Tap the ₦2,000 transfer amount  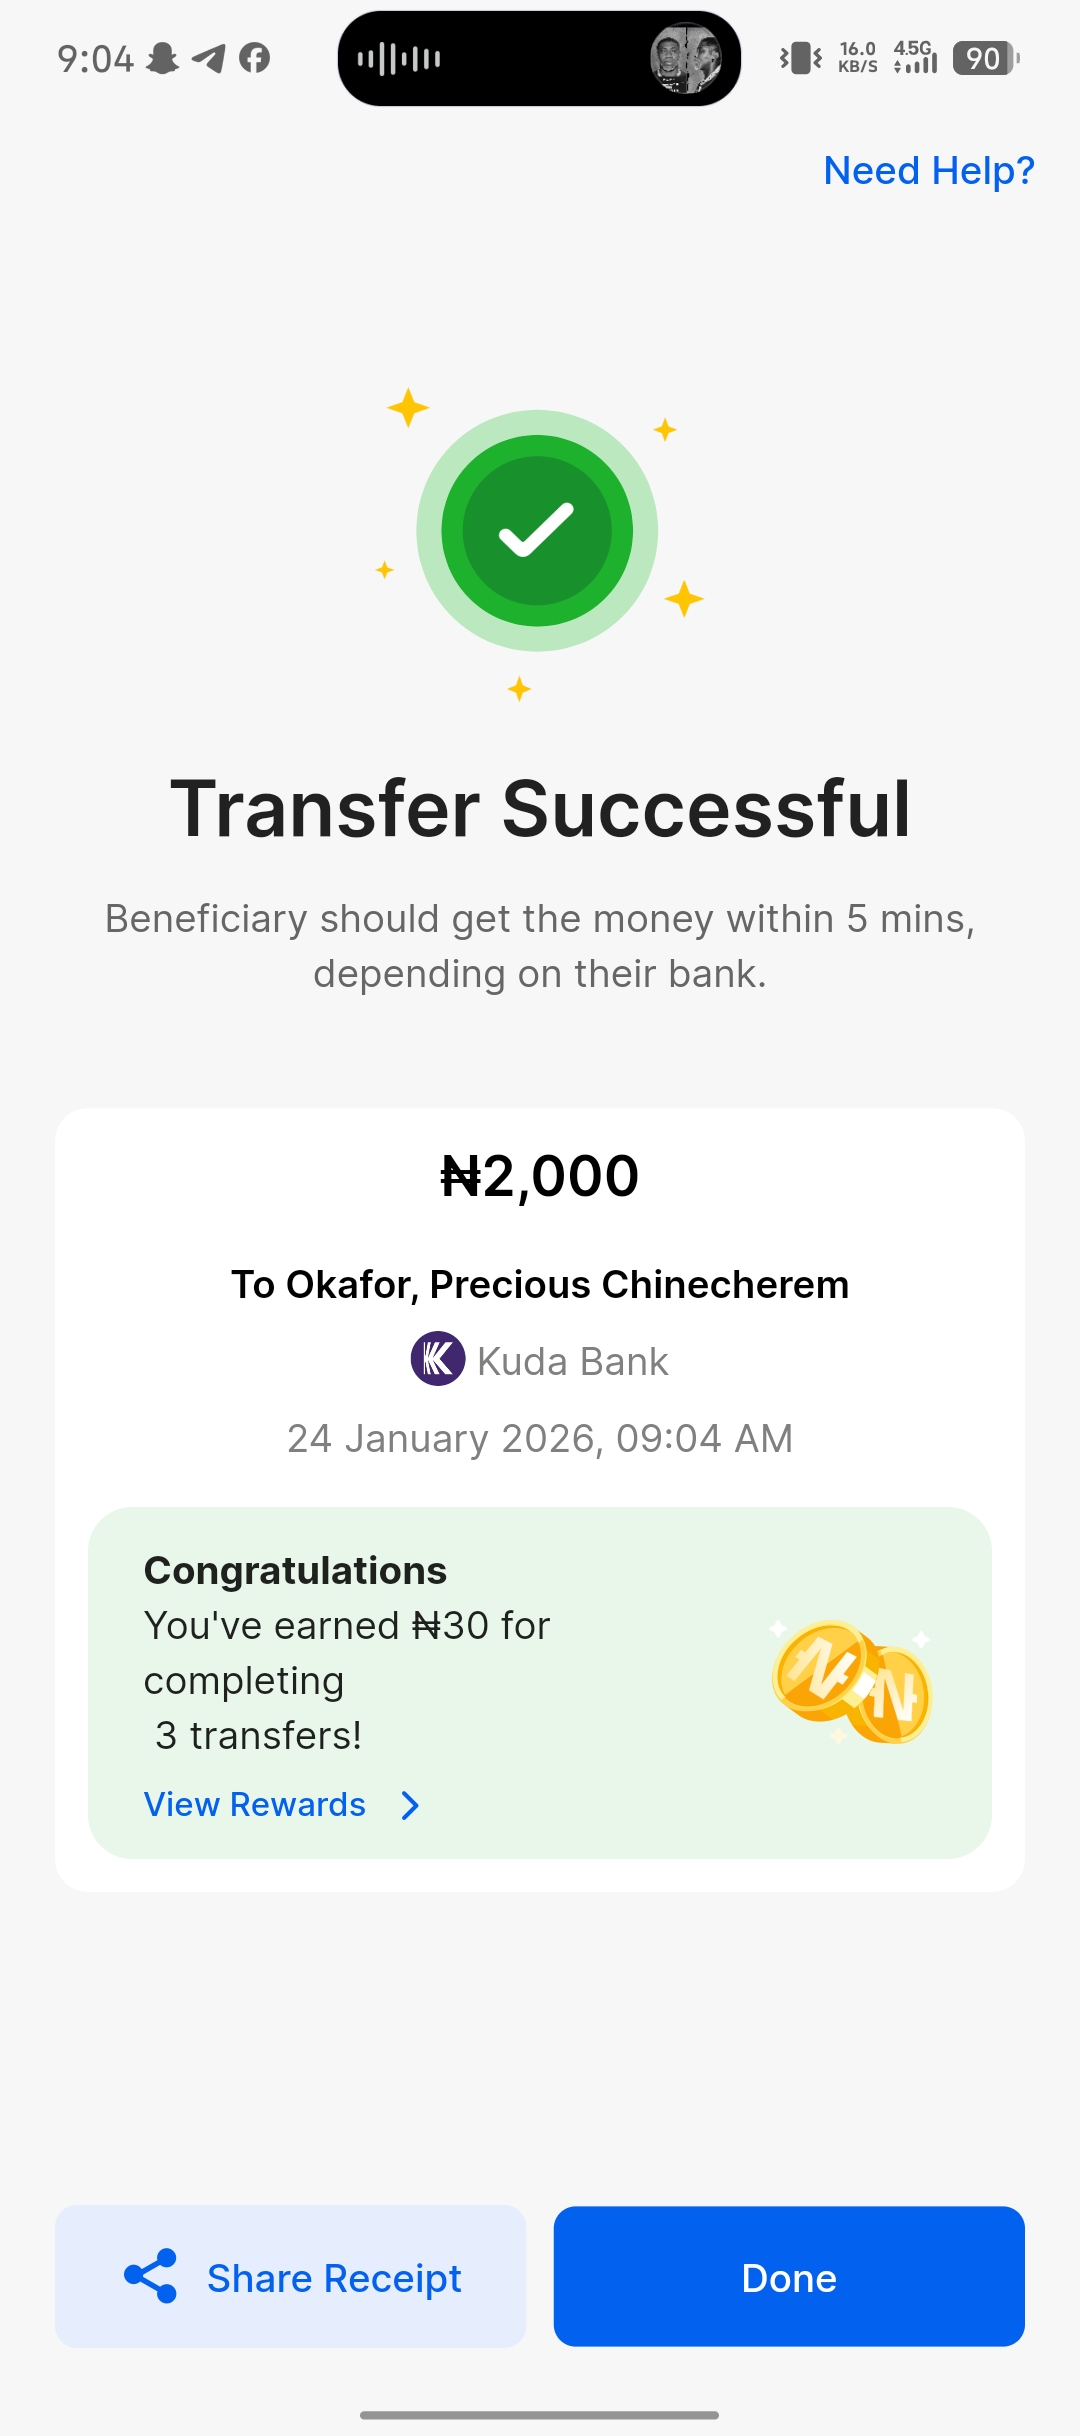click(x=540, y=1176)
